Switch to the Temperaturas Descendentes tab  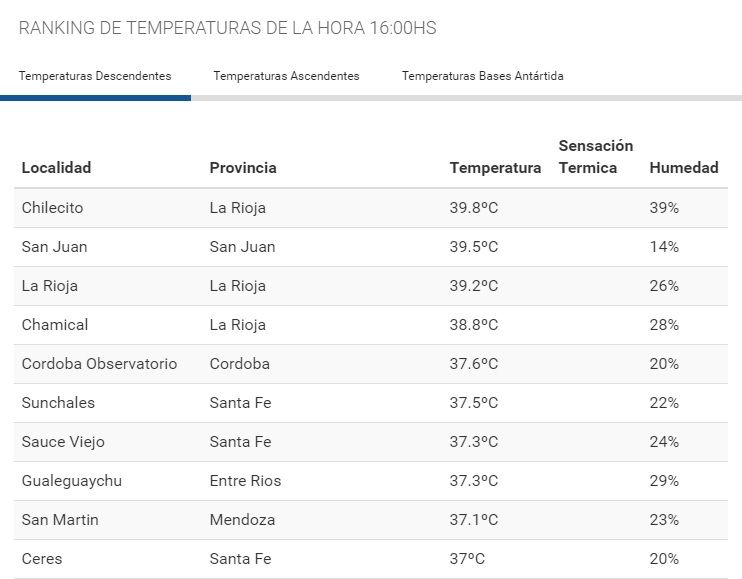[x=95, y=76]
